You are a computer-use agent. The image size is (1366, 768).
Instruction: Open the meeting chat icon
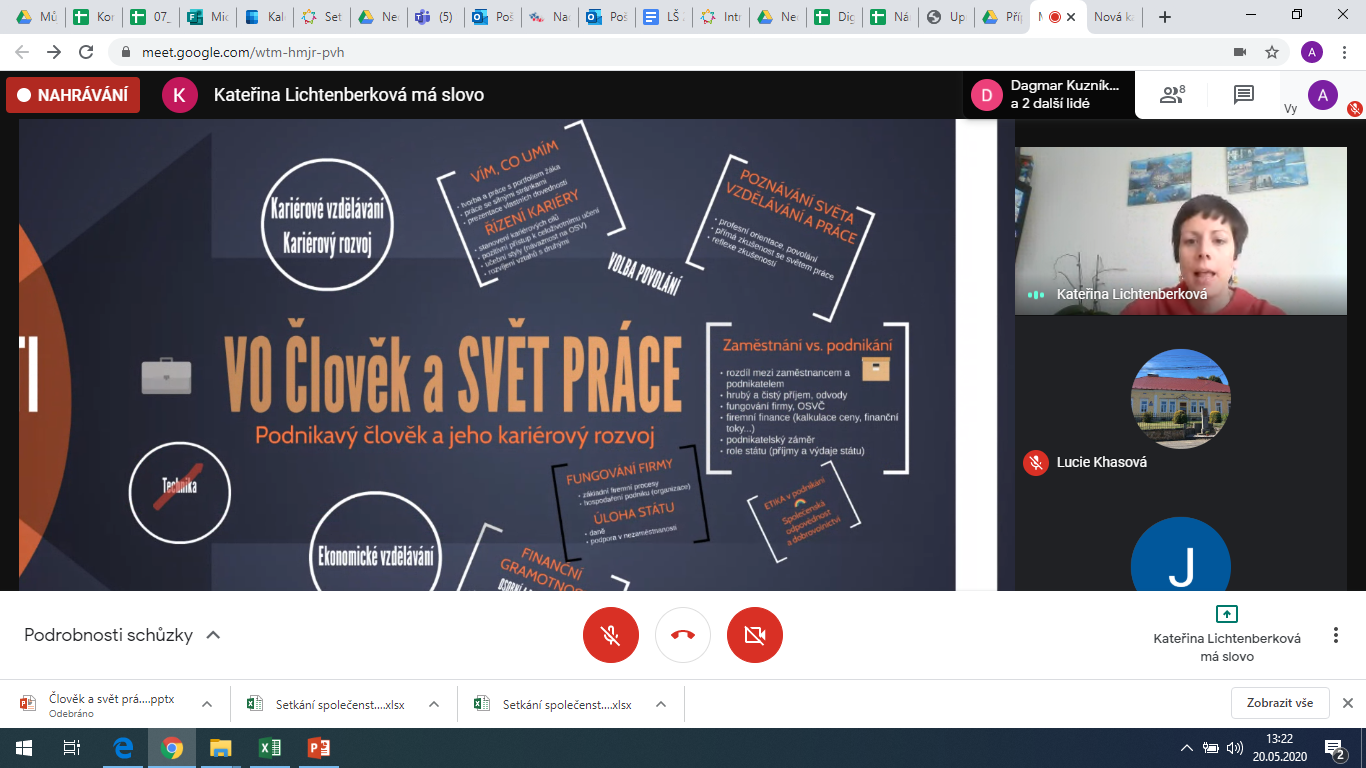tap(1243, 95)
